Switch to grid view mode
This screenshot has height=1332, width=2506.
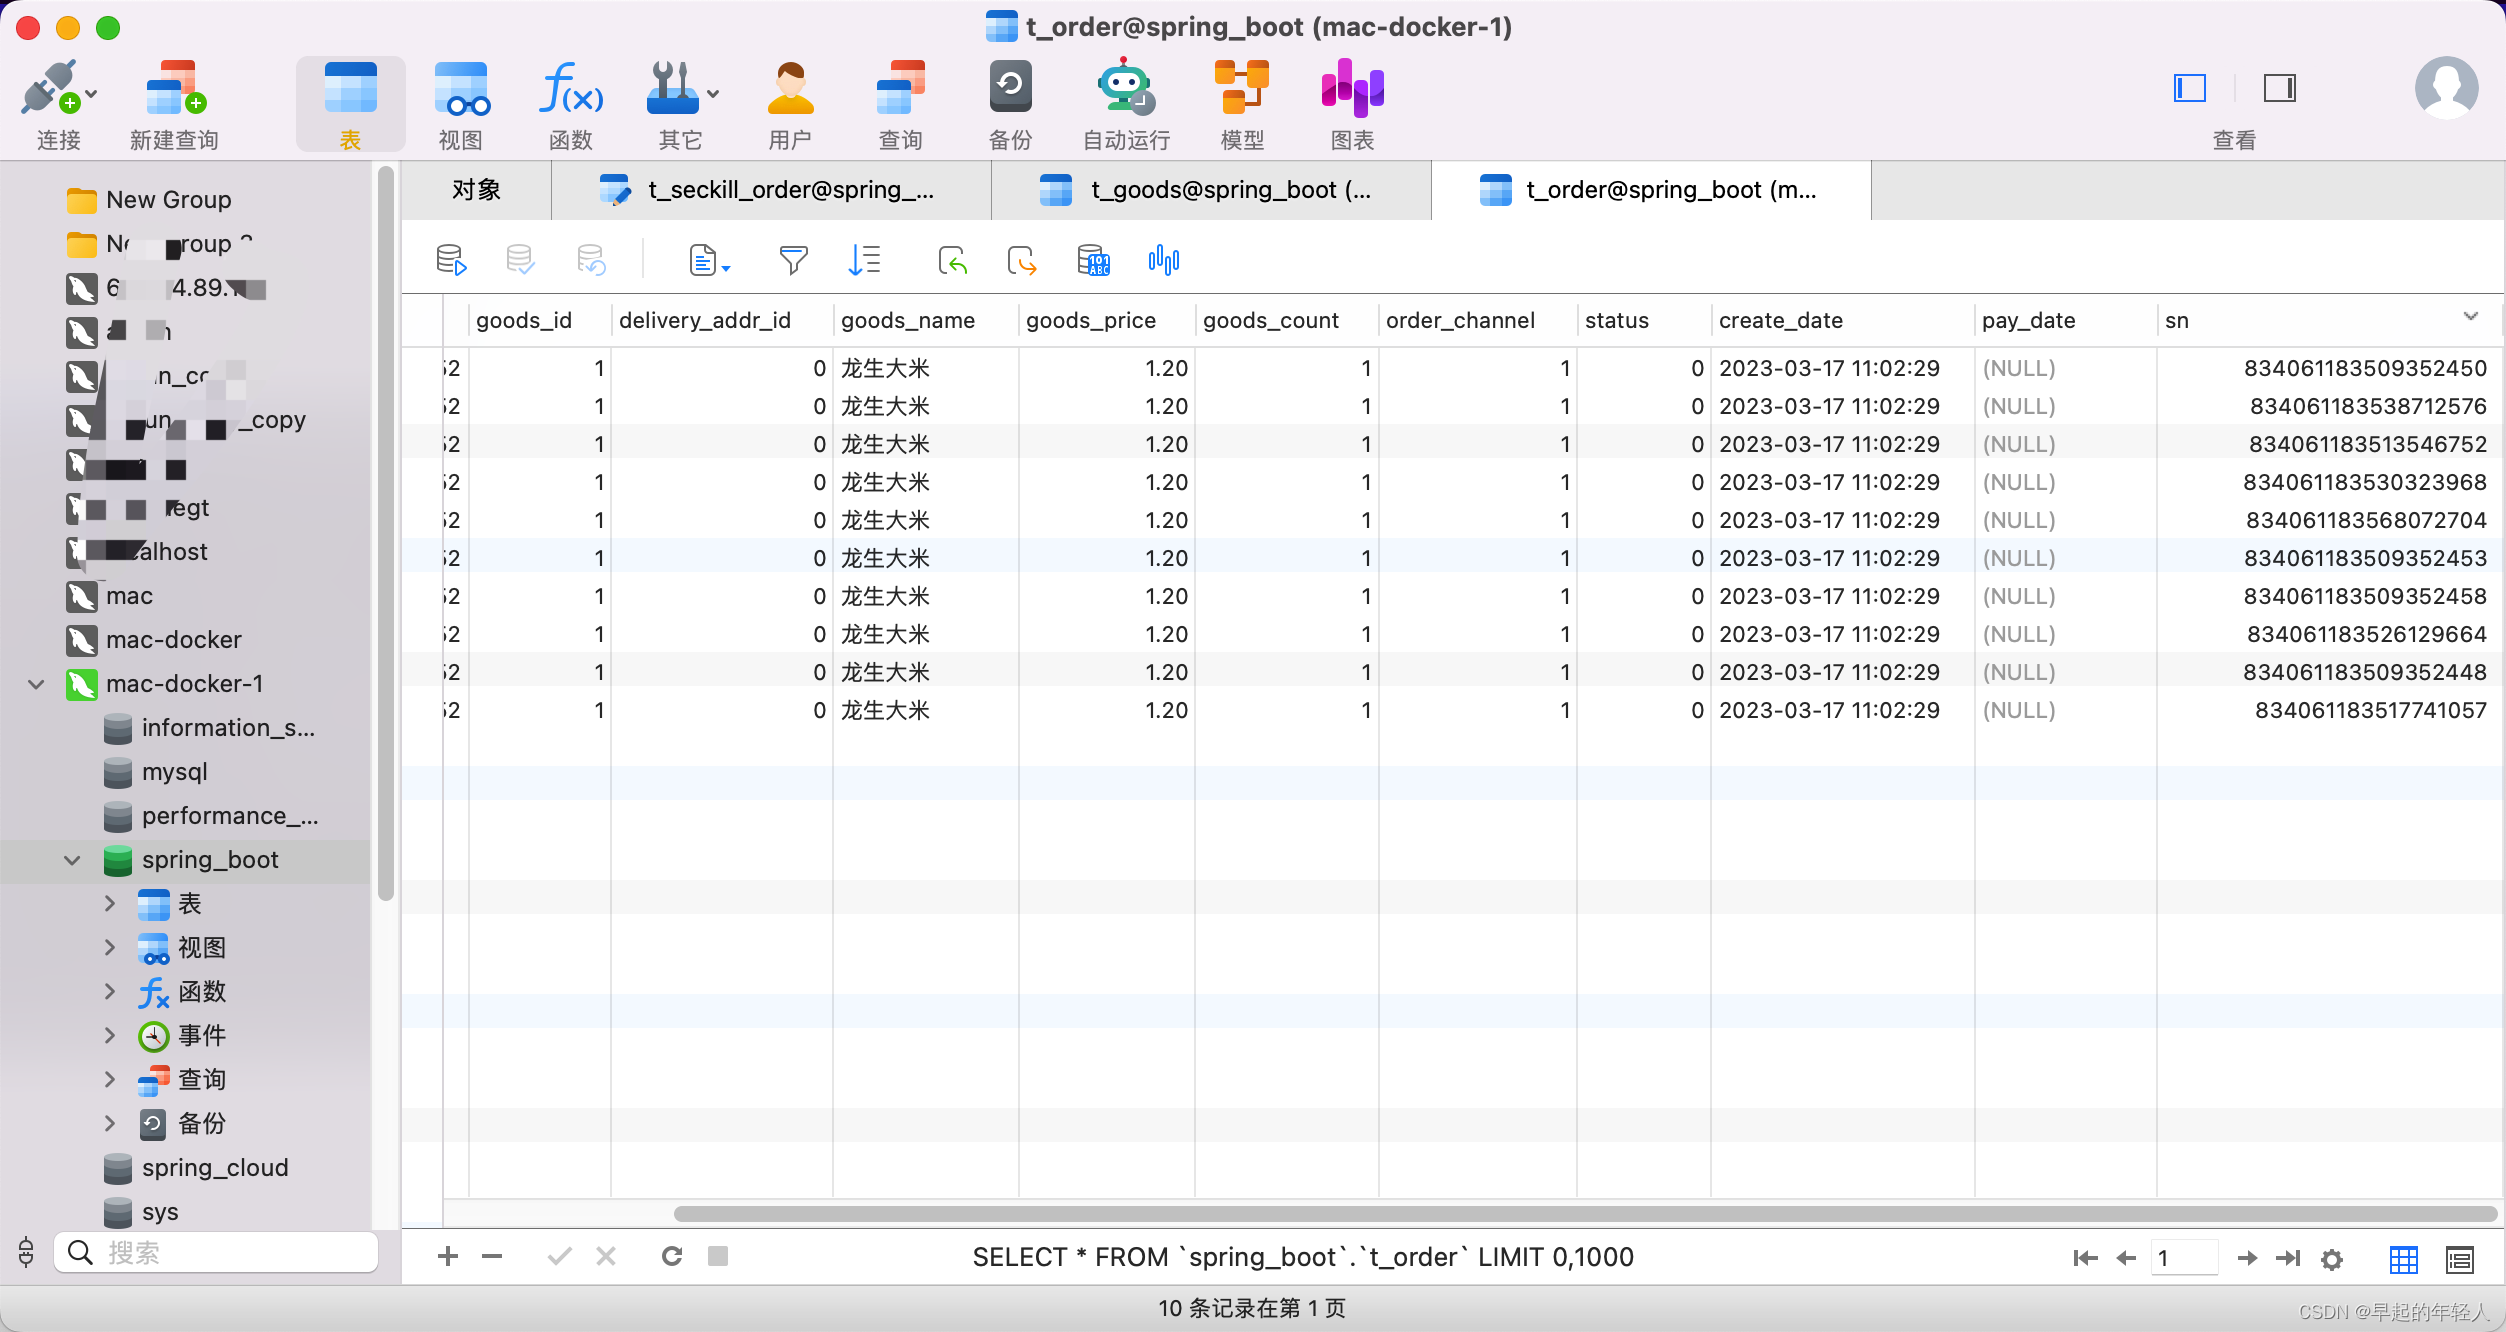[2404, 1259]
